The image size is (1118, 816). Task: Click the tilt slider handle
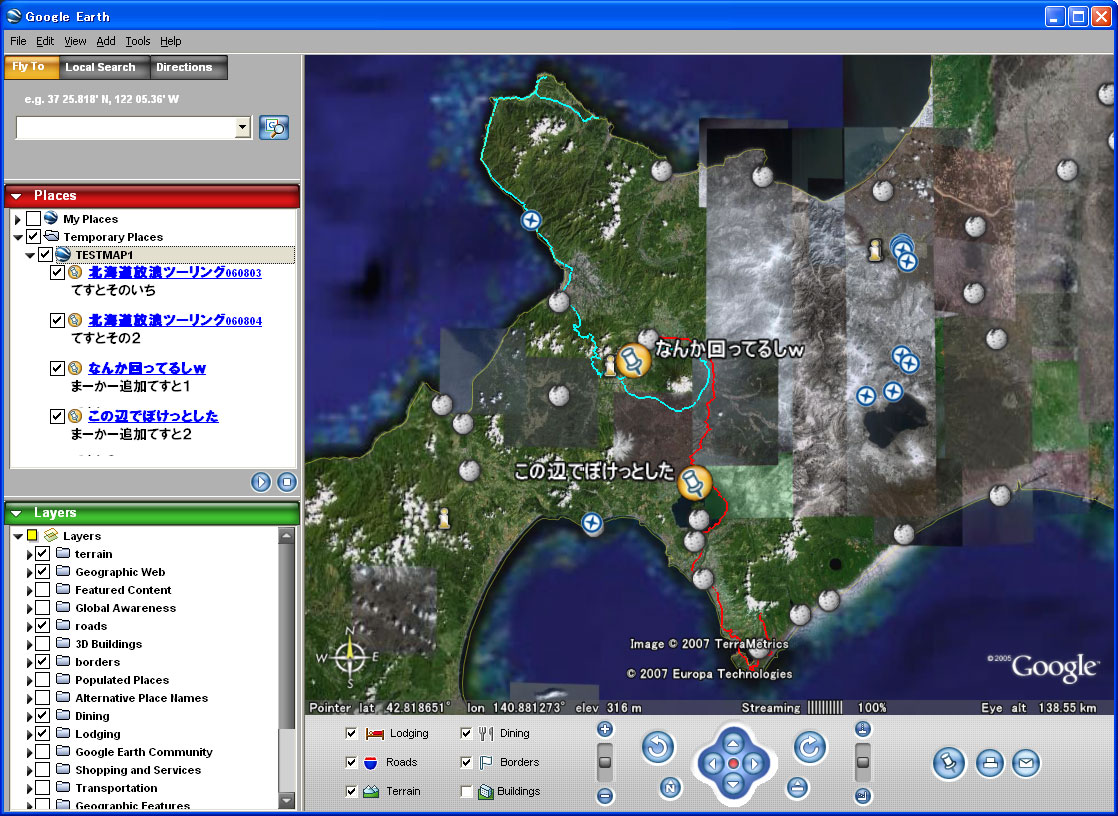(x=863, y=762)
